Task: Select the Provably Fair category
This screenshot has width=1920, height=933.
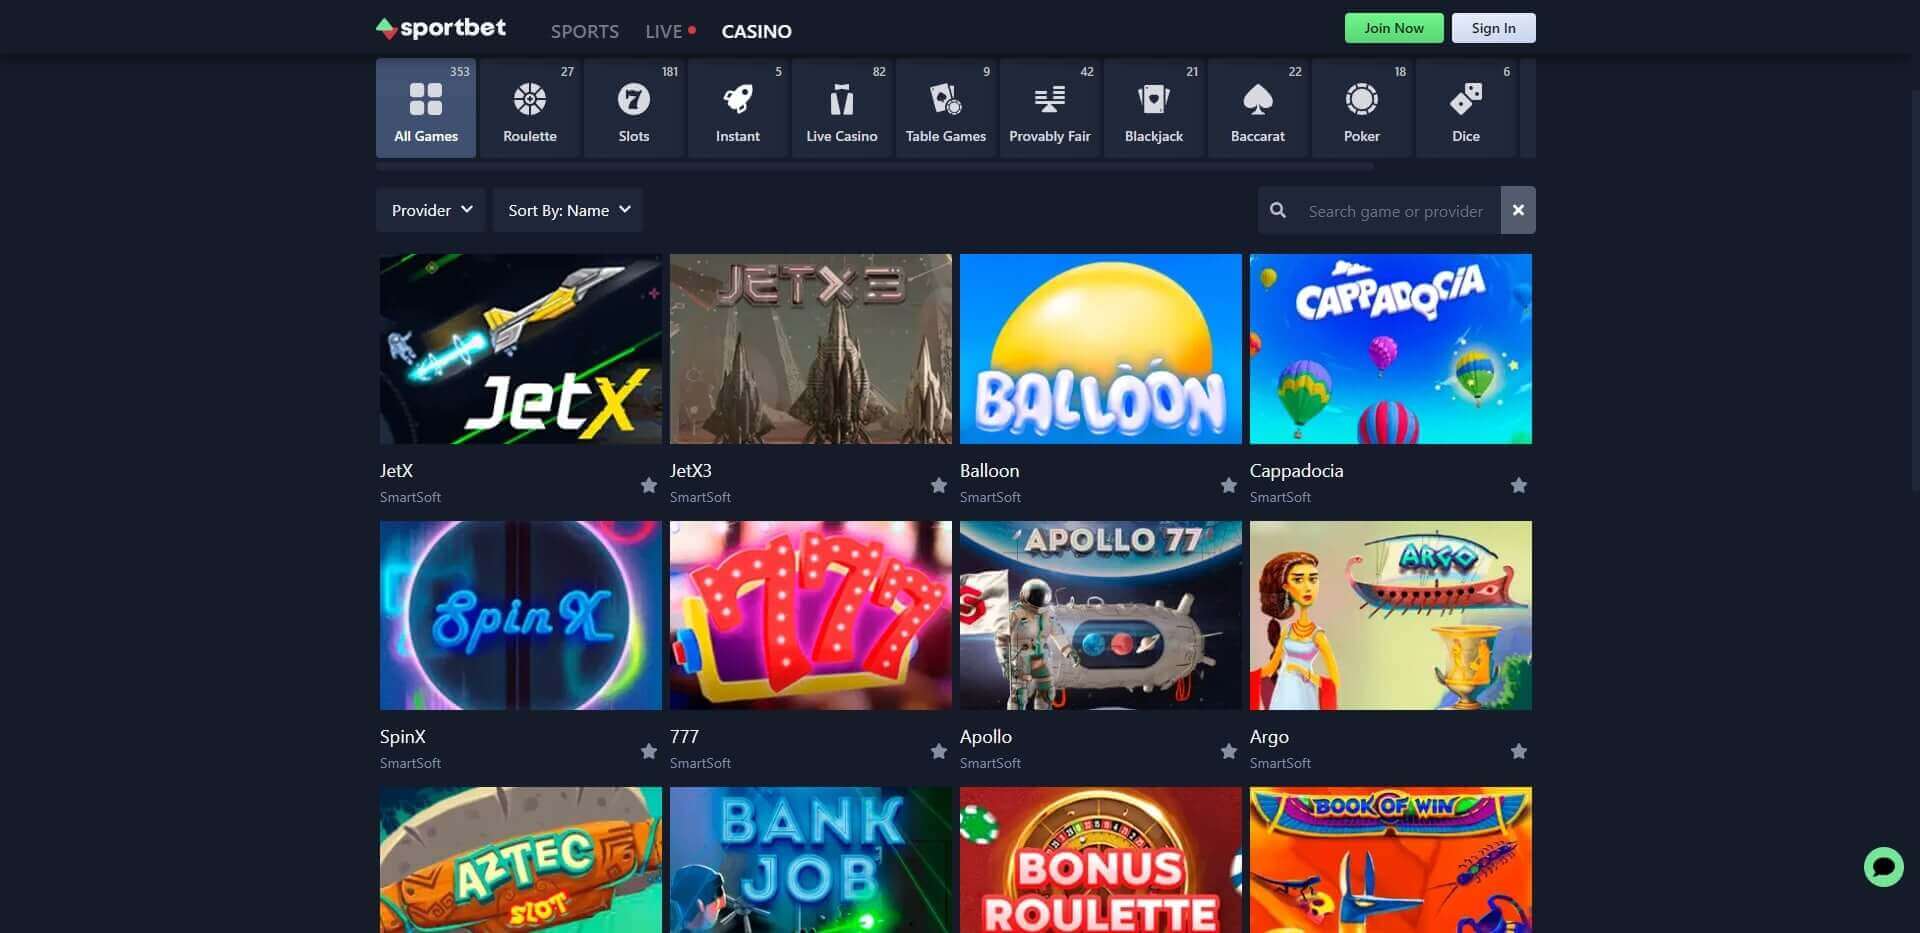Action: tap(1049, 105)
